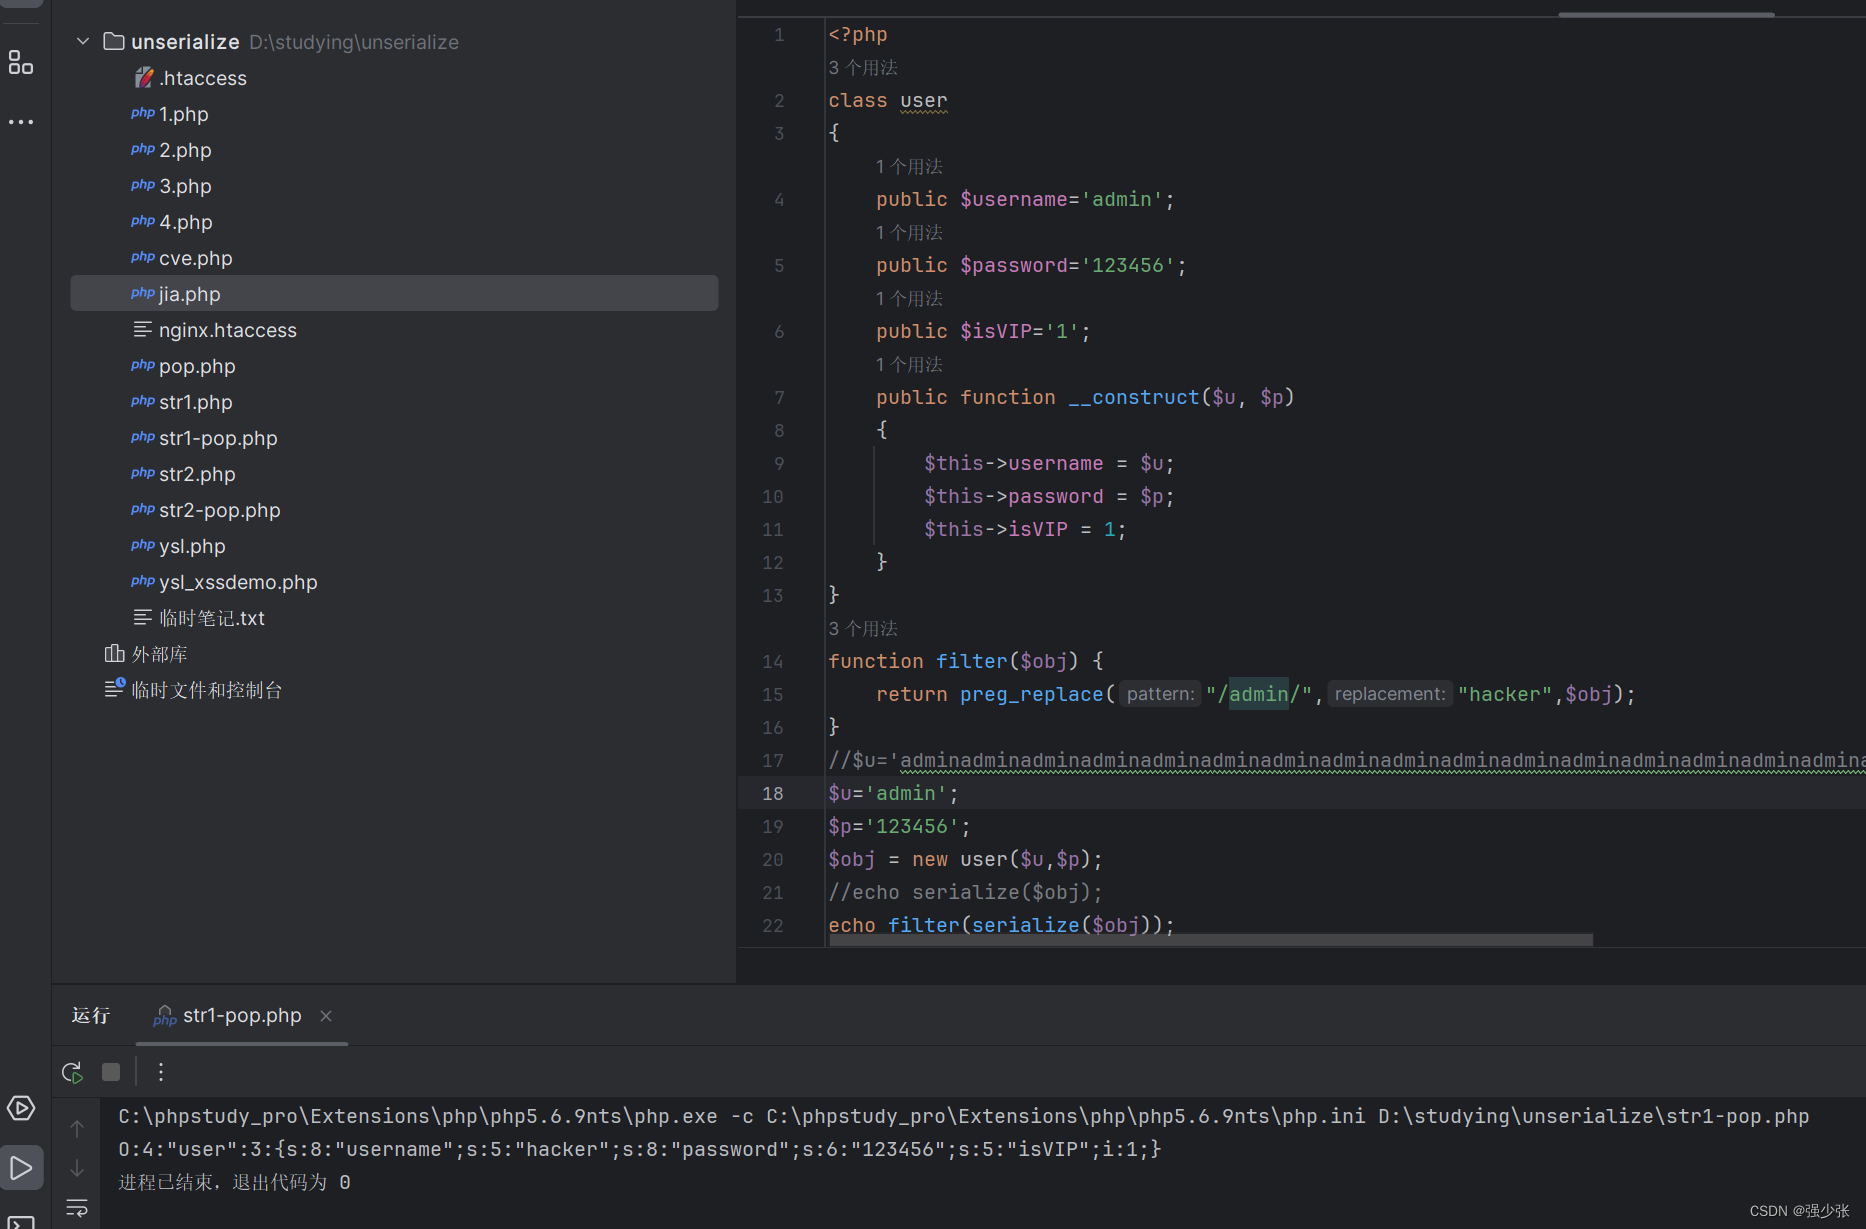1866x1229 pixels.
Task: Click line number 22 in the gutter
Action: coord(773,925)
